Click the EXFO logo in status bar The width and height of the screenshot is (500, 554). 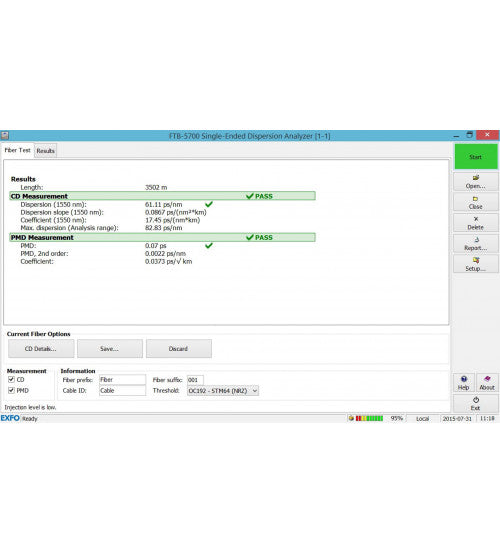[x=10, y=418]
